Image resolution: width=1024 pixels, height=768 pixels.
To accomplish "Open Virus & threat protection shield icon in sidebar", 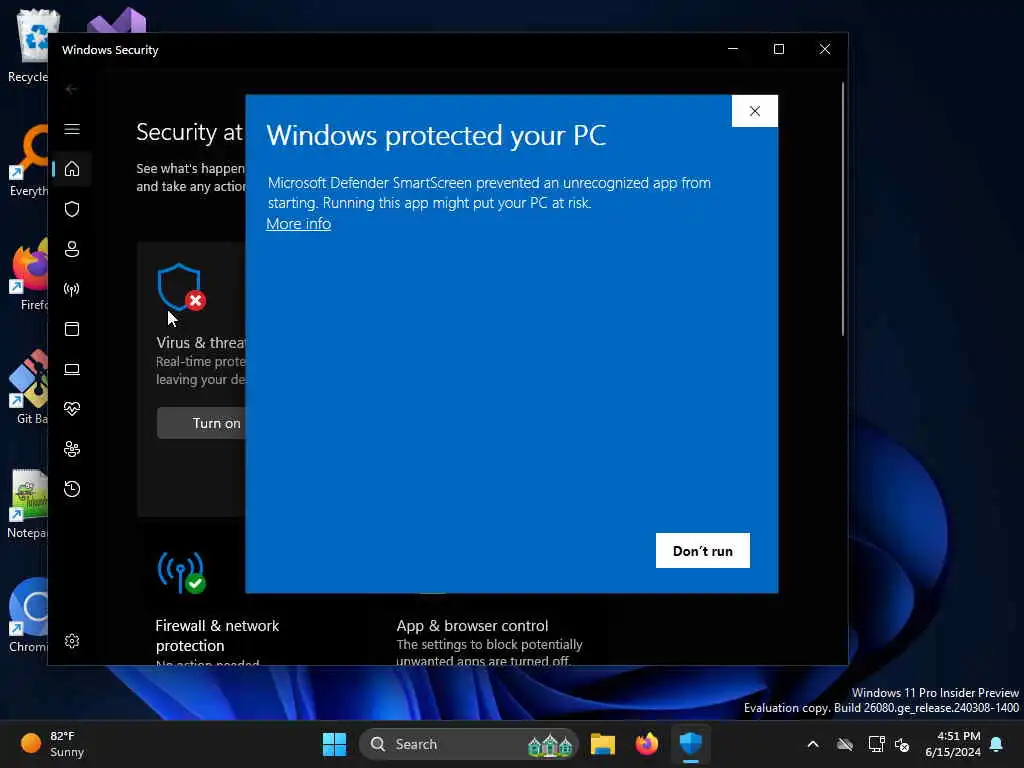I will pos(72,209).
